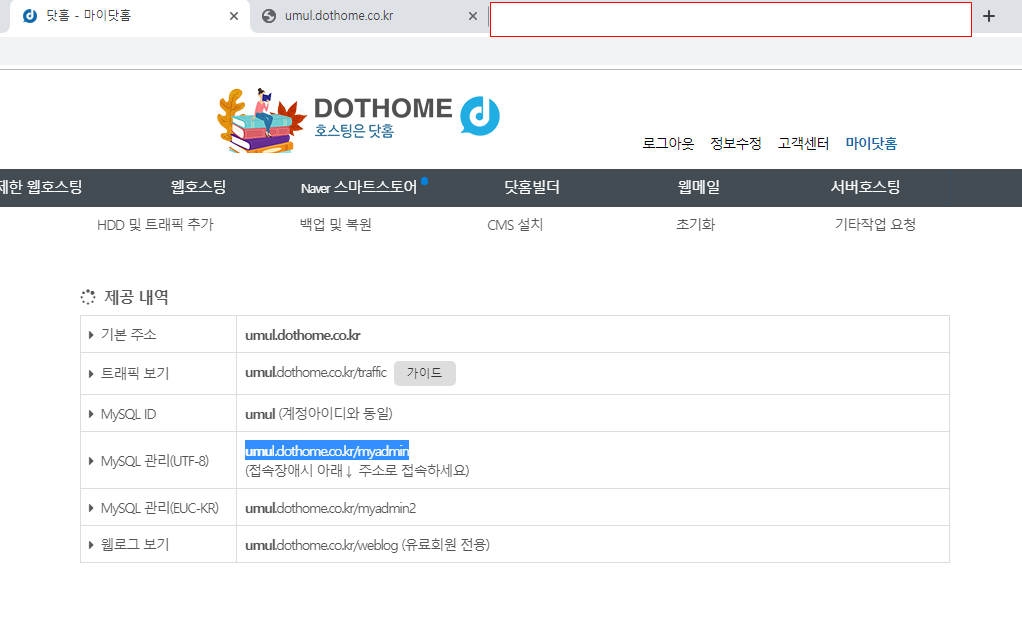This screenshot has width=1022, height=632.
Task: Select 초기화 submenu
Action: tap(695, 225)
